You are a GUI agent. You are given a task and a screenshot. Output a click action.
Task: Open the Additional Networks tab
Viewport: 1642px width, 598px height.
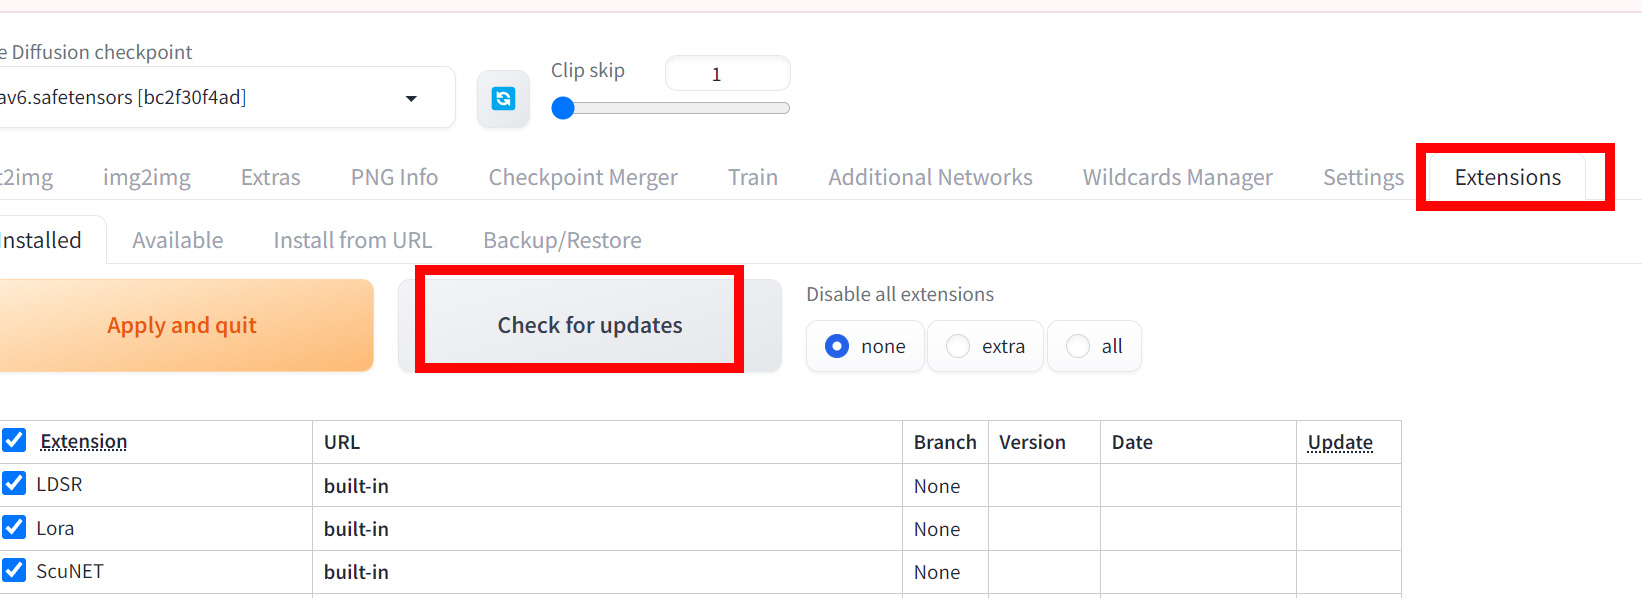(x=930, y=178)
